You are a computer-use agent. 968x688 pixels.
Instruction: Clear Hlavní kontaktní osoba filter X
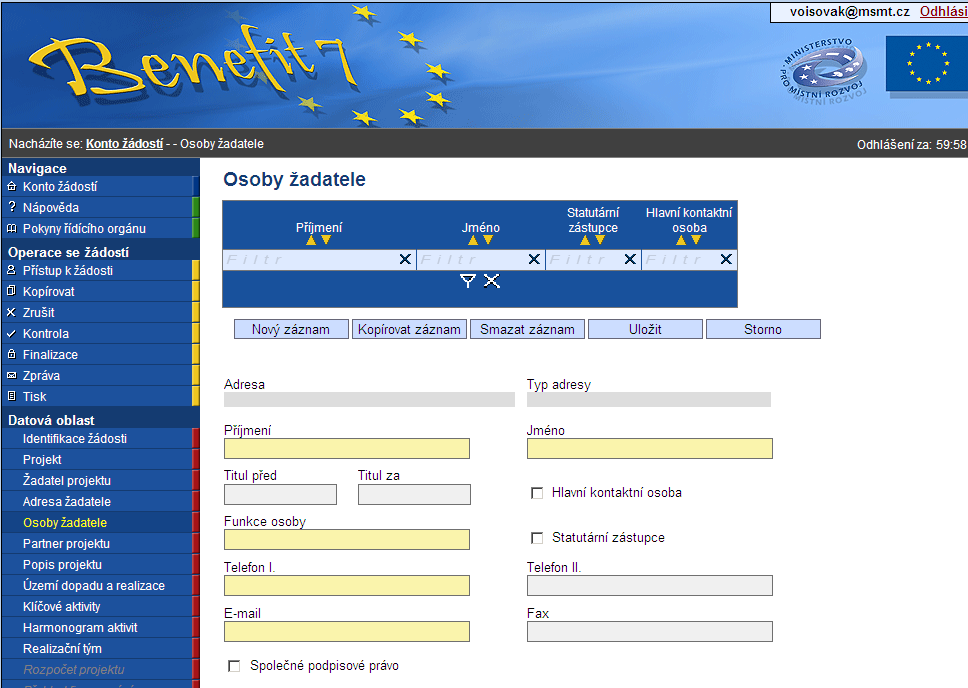726,259
